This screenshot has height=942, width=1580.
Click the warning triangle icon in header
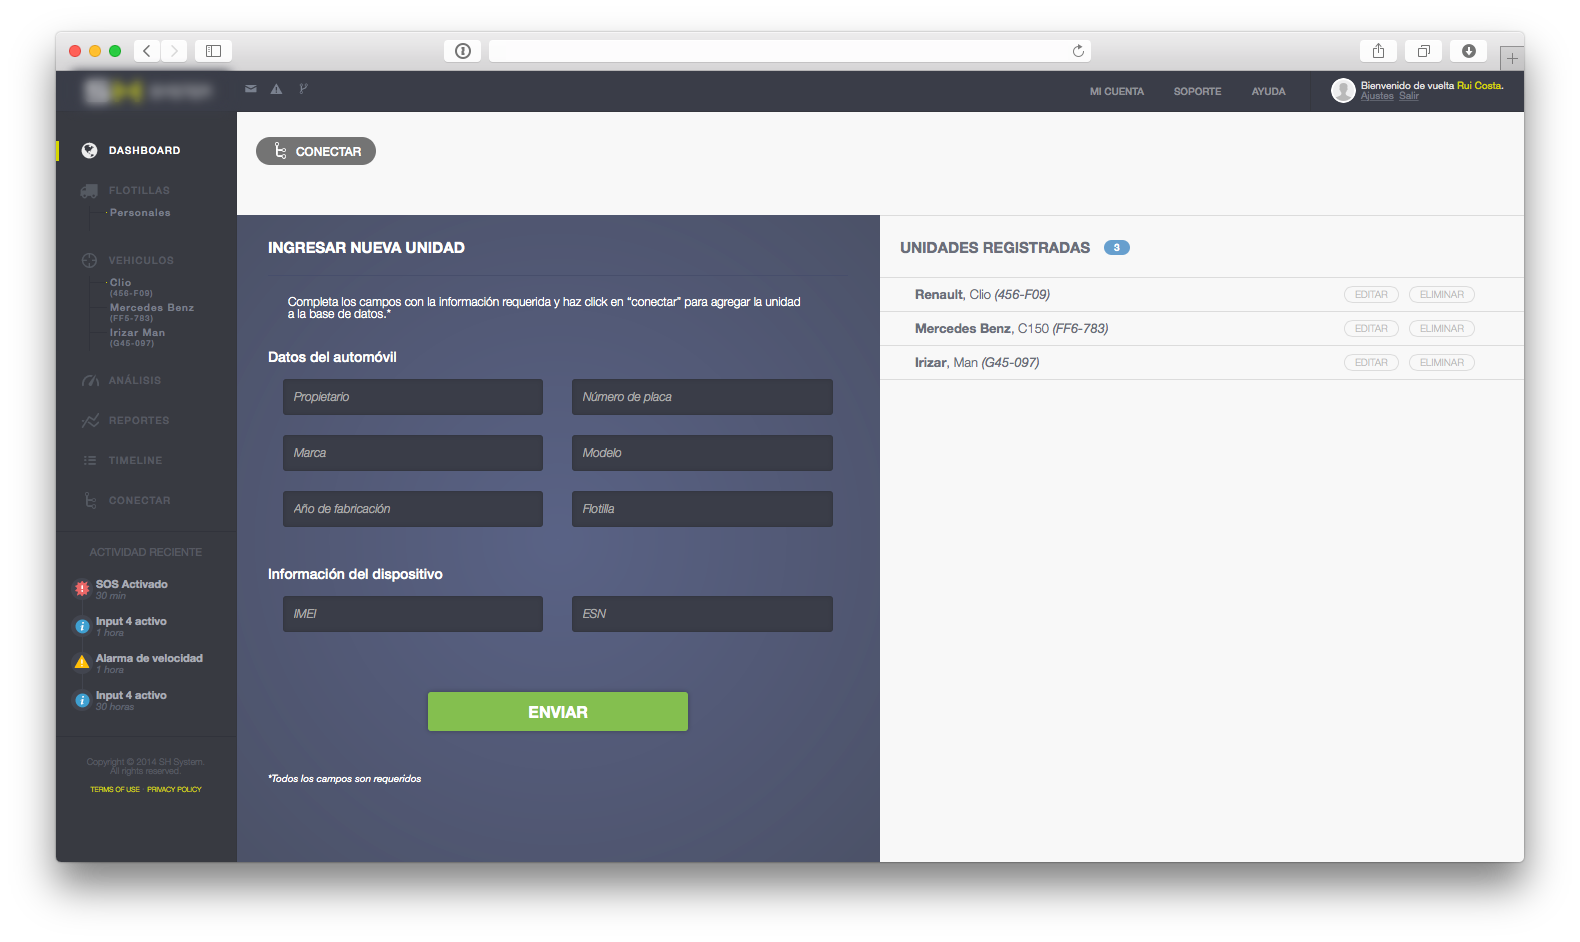[x=276, y=89]
